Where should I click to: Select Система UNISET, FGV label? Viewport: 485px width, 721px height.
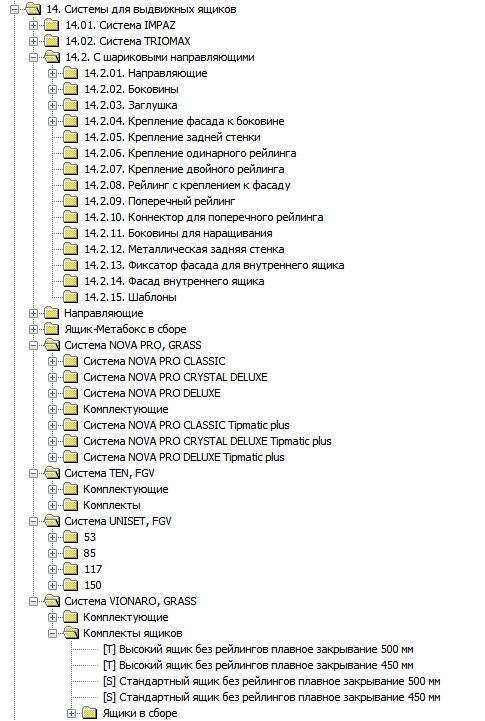118,521
